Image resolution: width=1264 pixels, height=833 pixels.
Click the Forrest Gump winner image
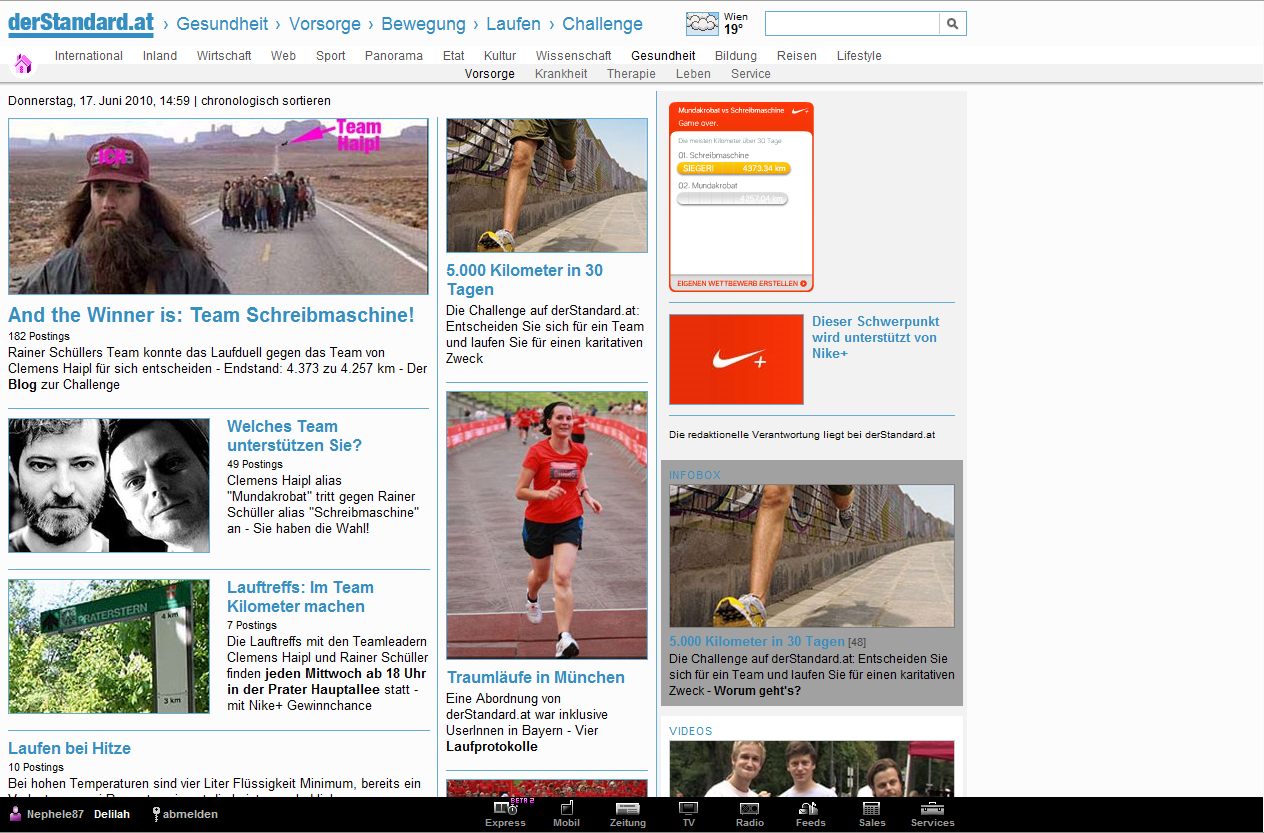click(218, 206)
